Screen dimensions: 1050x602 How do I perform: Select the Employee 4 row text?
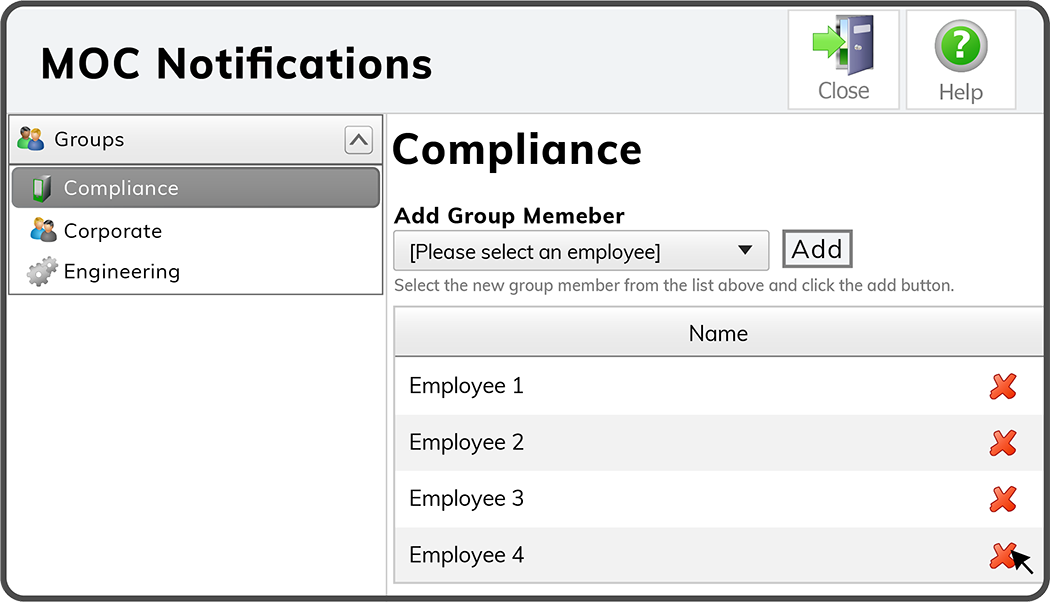click(466, 554)
